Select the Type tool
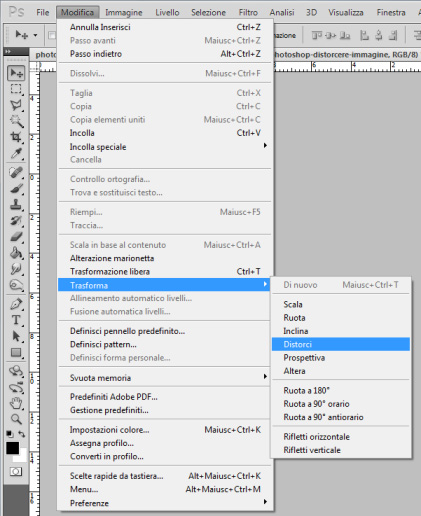This screenshot has height=516, width=421. [x=16, y=320]
